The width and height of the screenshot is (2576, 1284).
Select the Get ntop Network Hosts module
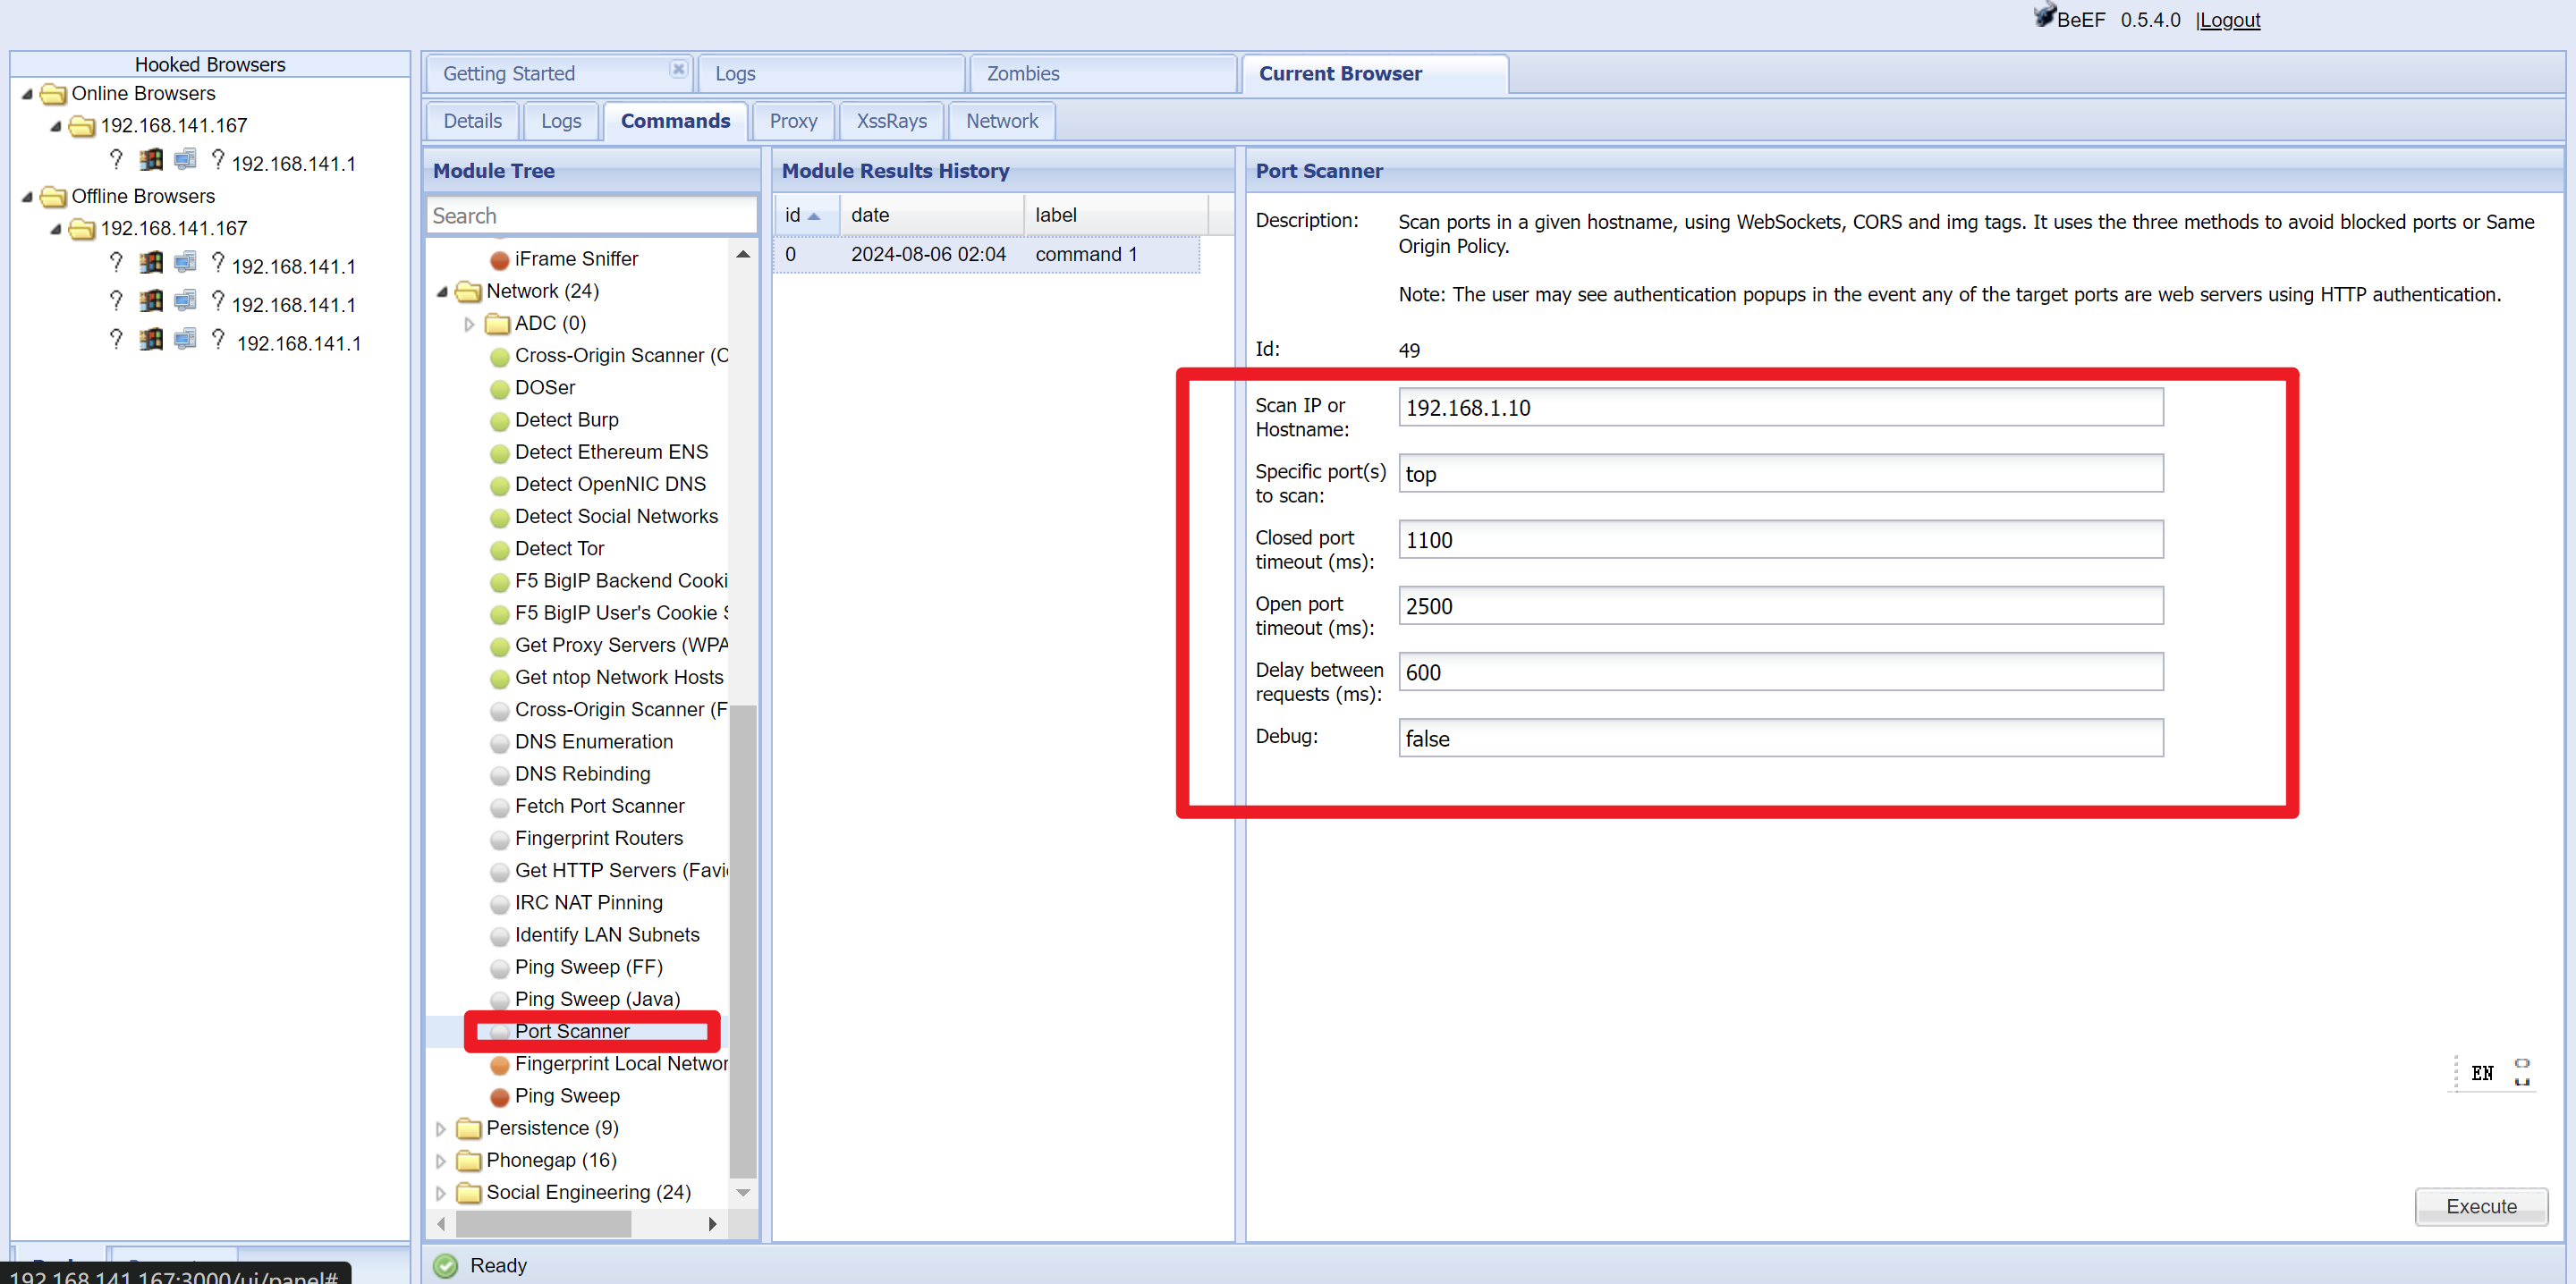[x=619, y=678]
